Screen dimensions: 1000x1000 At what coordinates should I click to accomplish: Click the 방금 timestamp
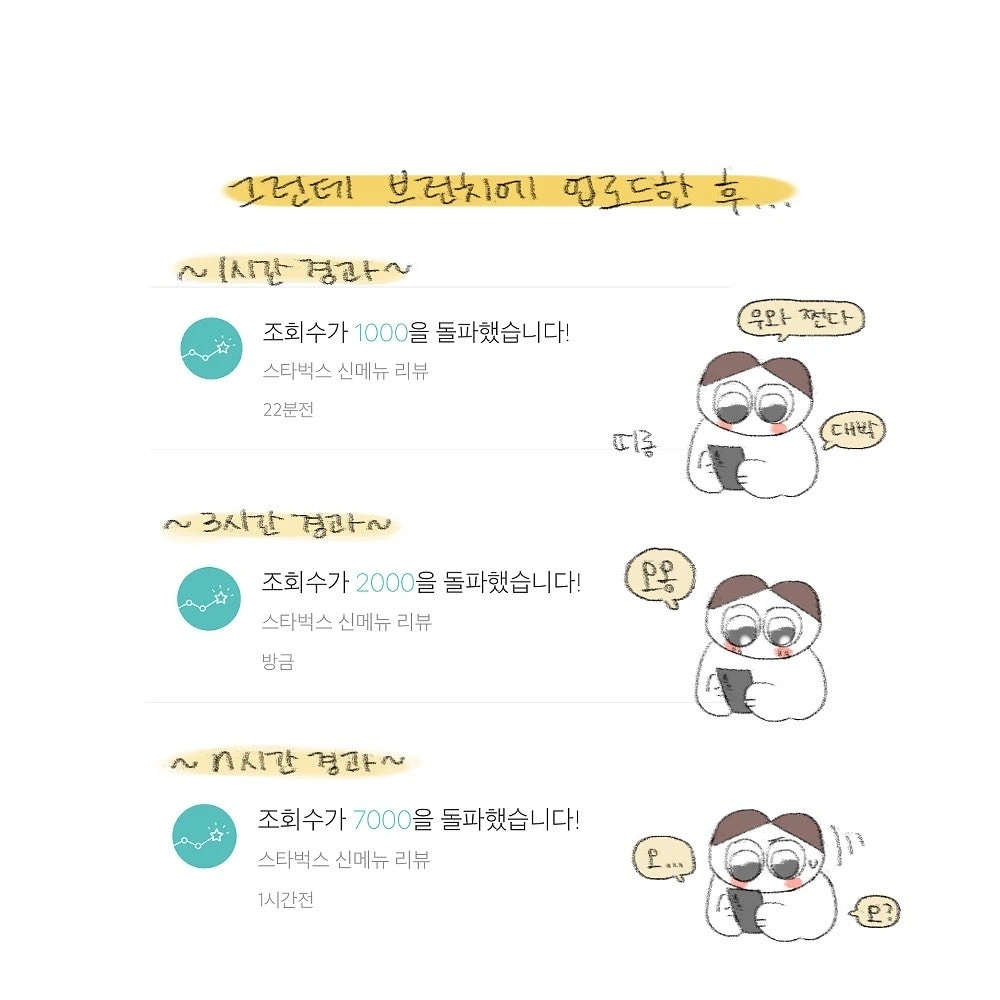tap(277, 661)
